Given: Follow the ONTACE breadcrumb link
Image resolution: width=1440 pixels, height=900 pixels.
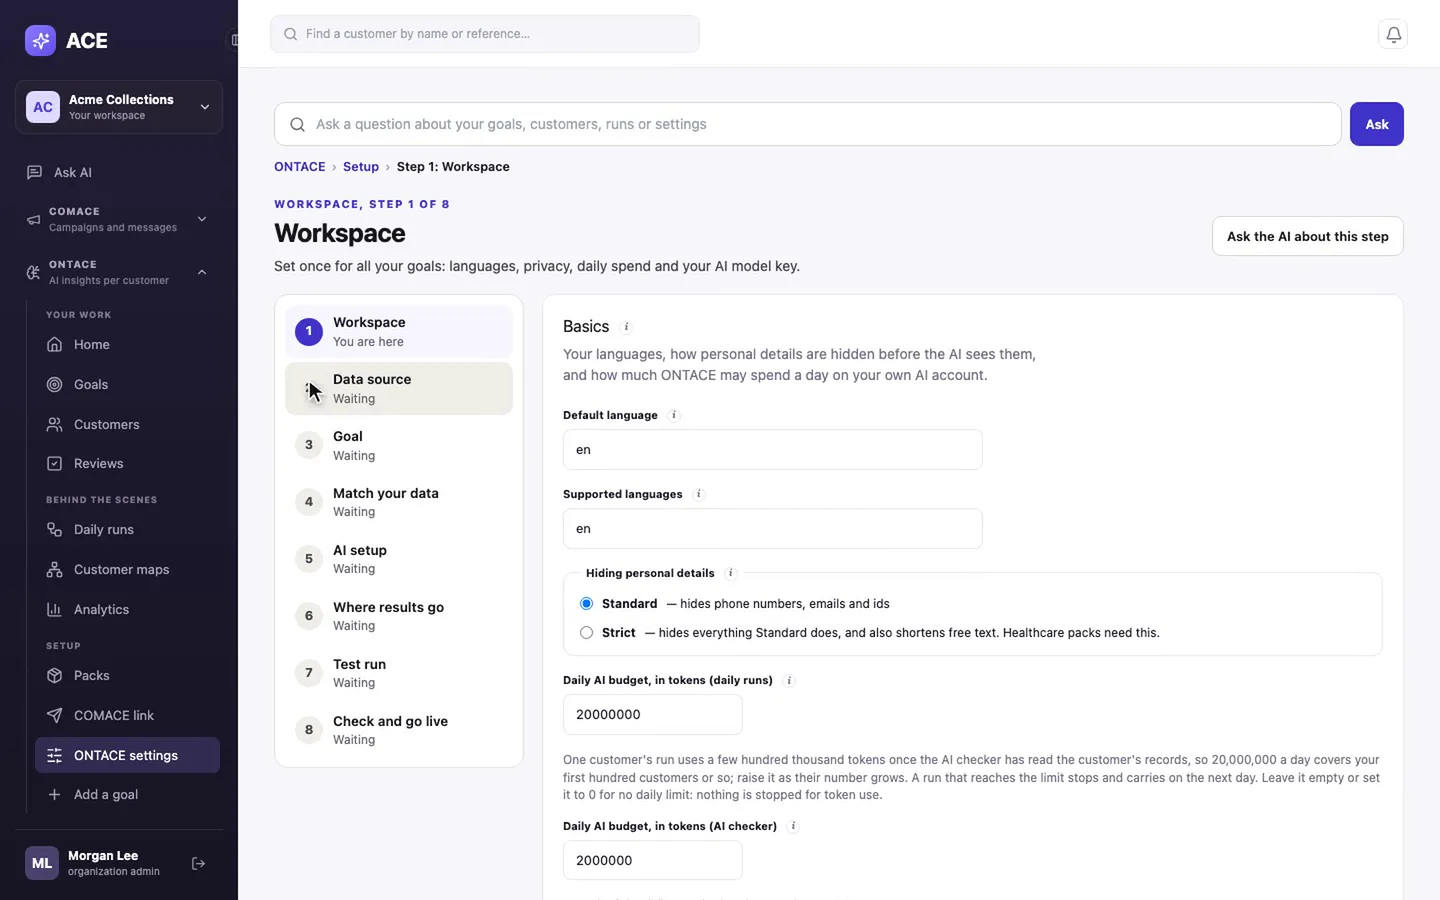Looking at the screenshot, I should point(300,167).
